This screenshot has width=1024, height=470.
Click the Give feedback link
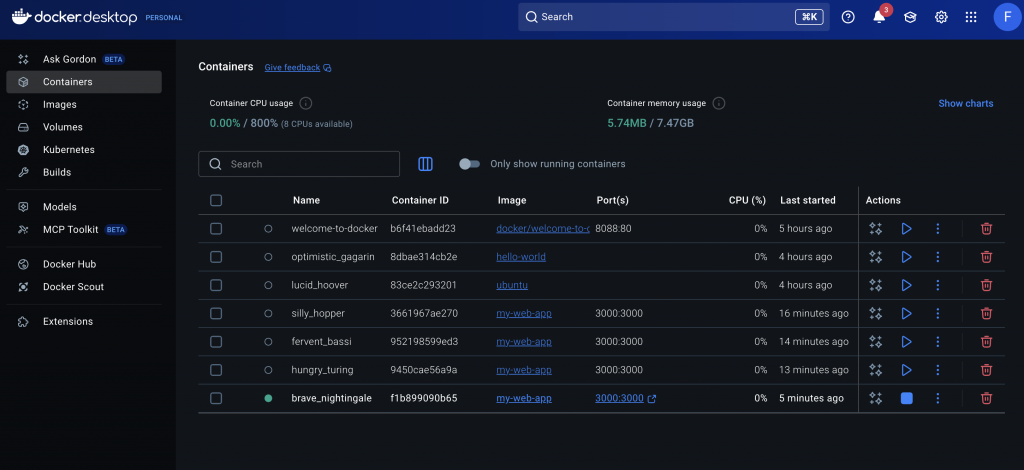(x=292, y=68)
